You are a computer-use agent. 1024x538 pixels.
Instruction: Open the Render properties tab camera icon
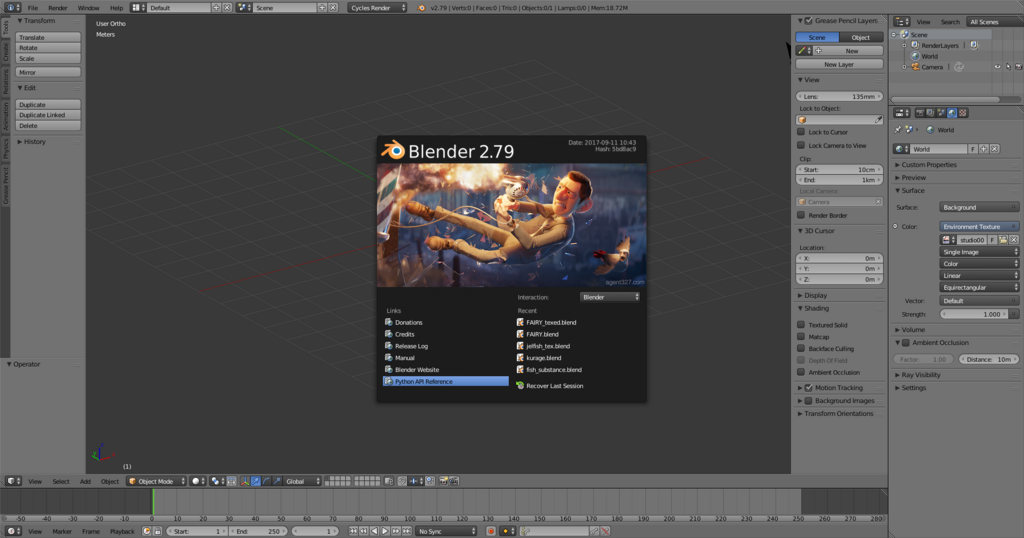click(x=920, y=113)
